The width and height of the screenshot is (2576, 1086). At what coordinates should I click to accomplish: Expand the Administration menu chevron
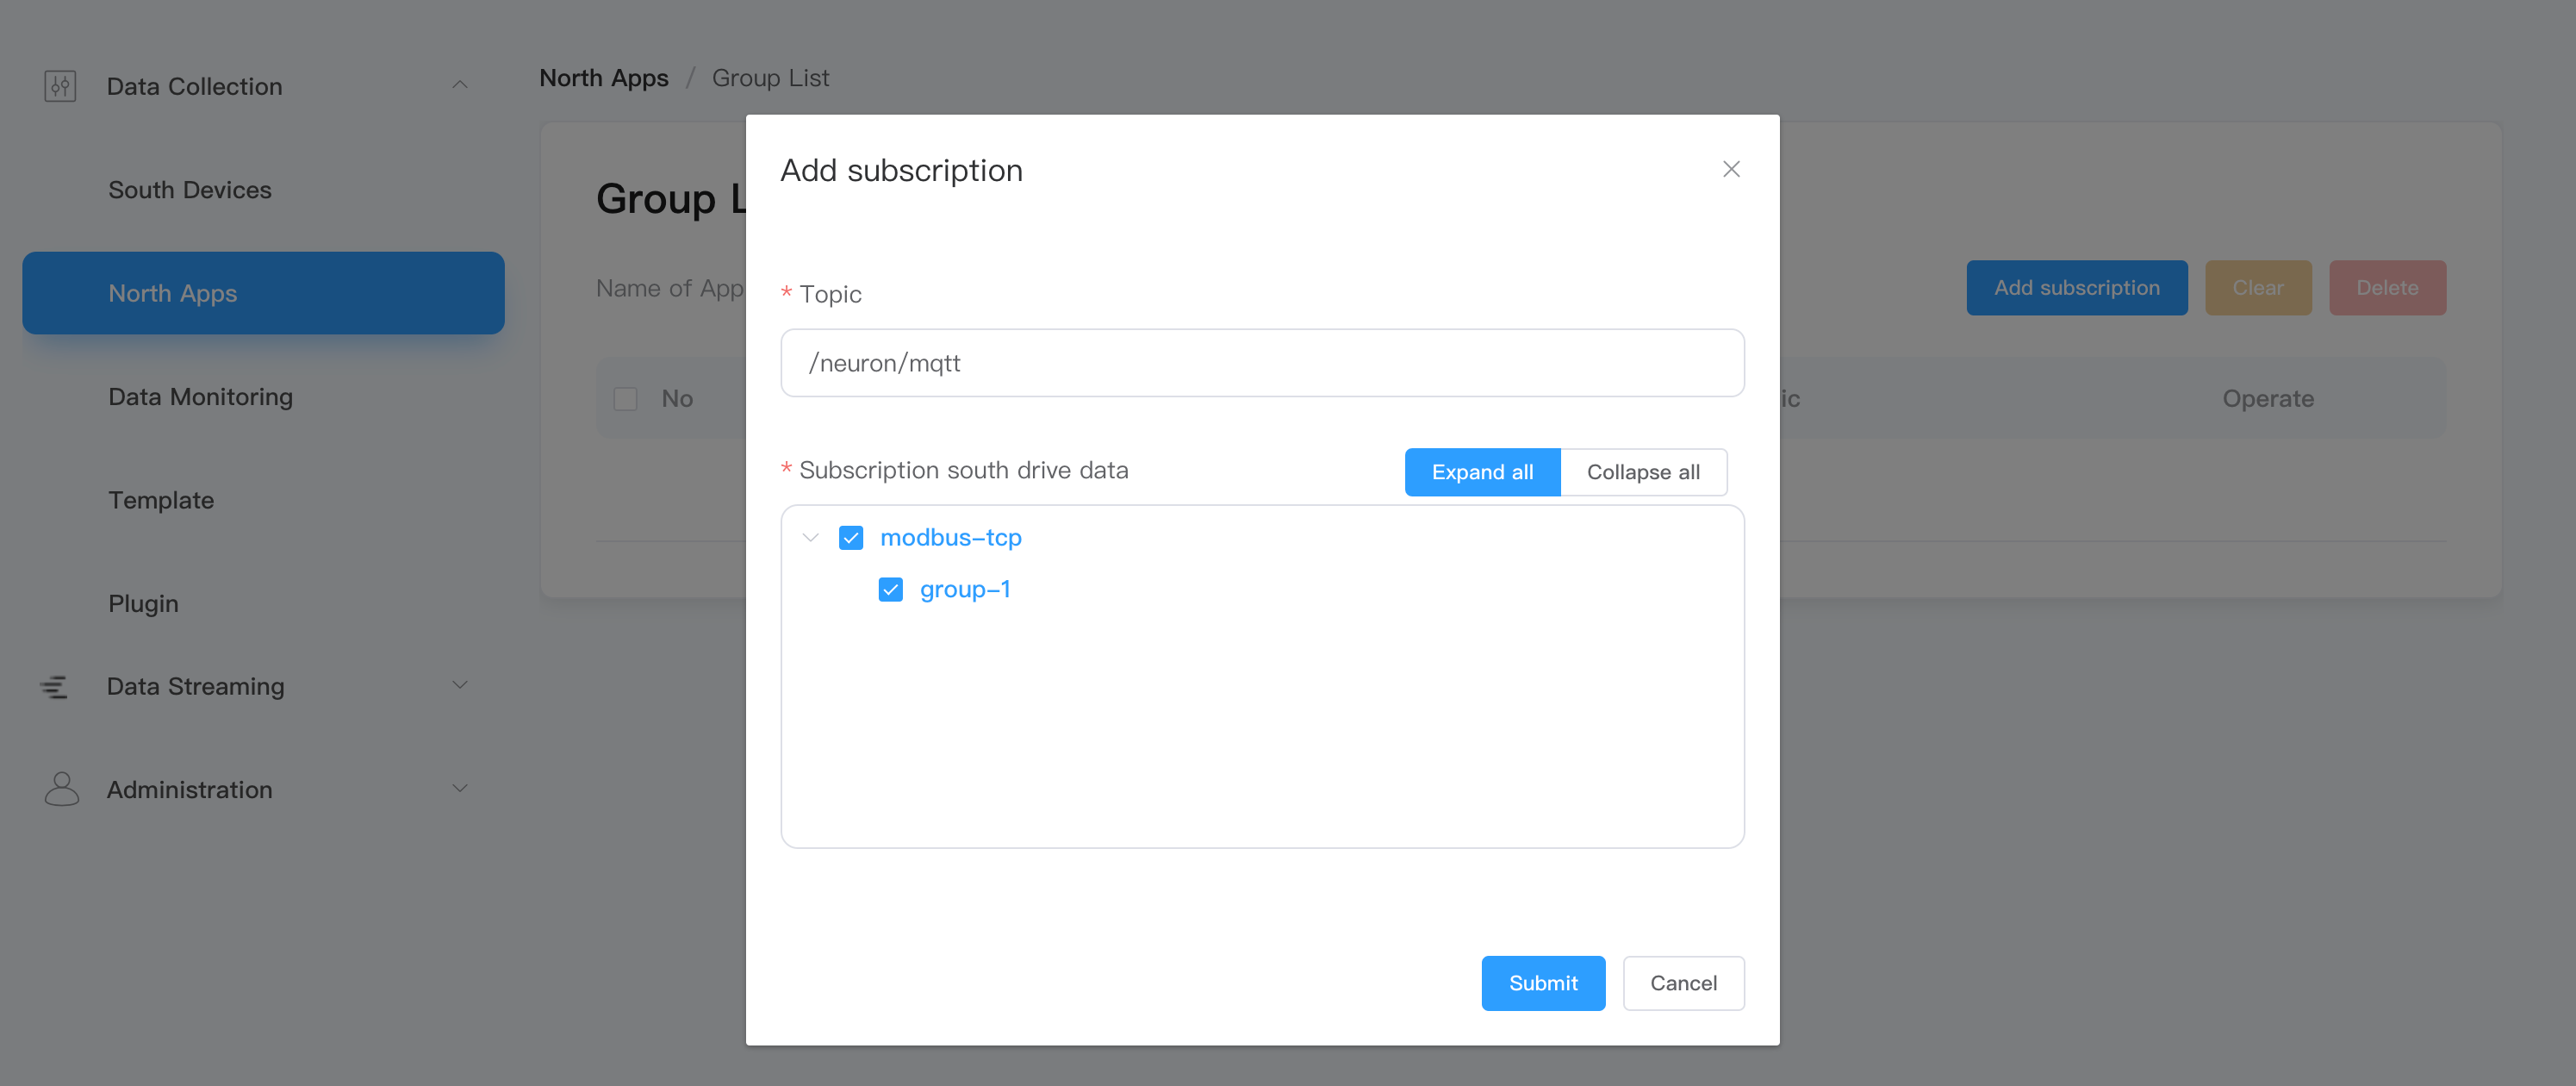point(460,788)
